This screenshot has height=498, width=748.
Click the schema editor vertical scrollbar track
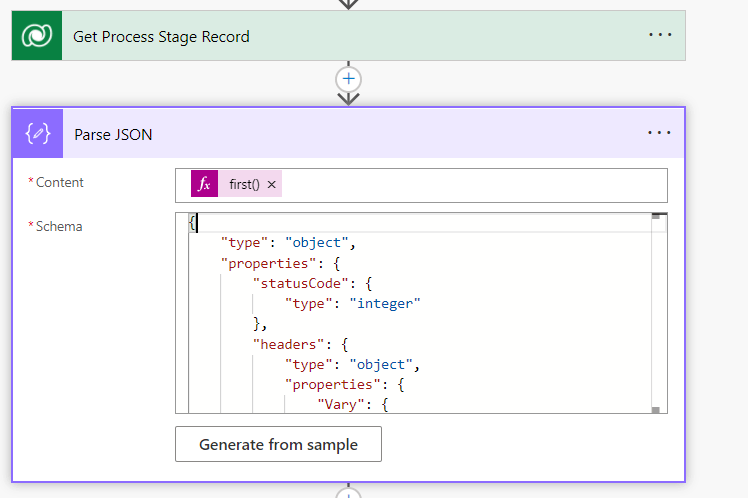point(657,310)
